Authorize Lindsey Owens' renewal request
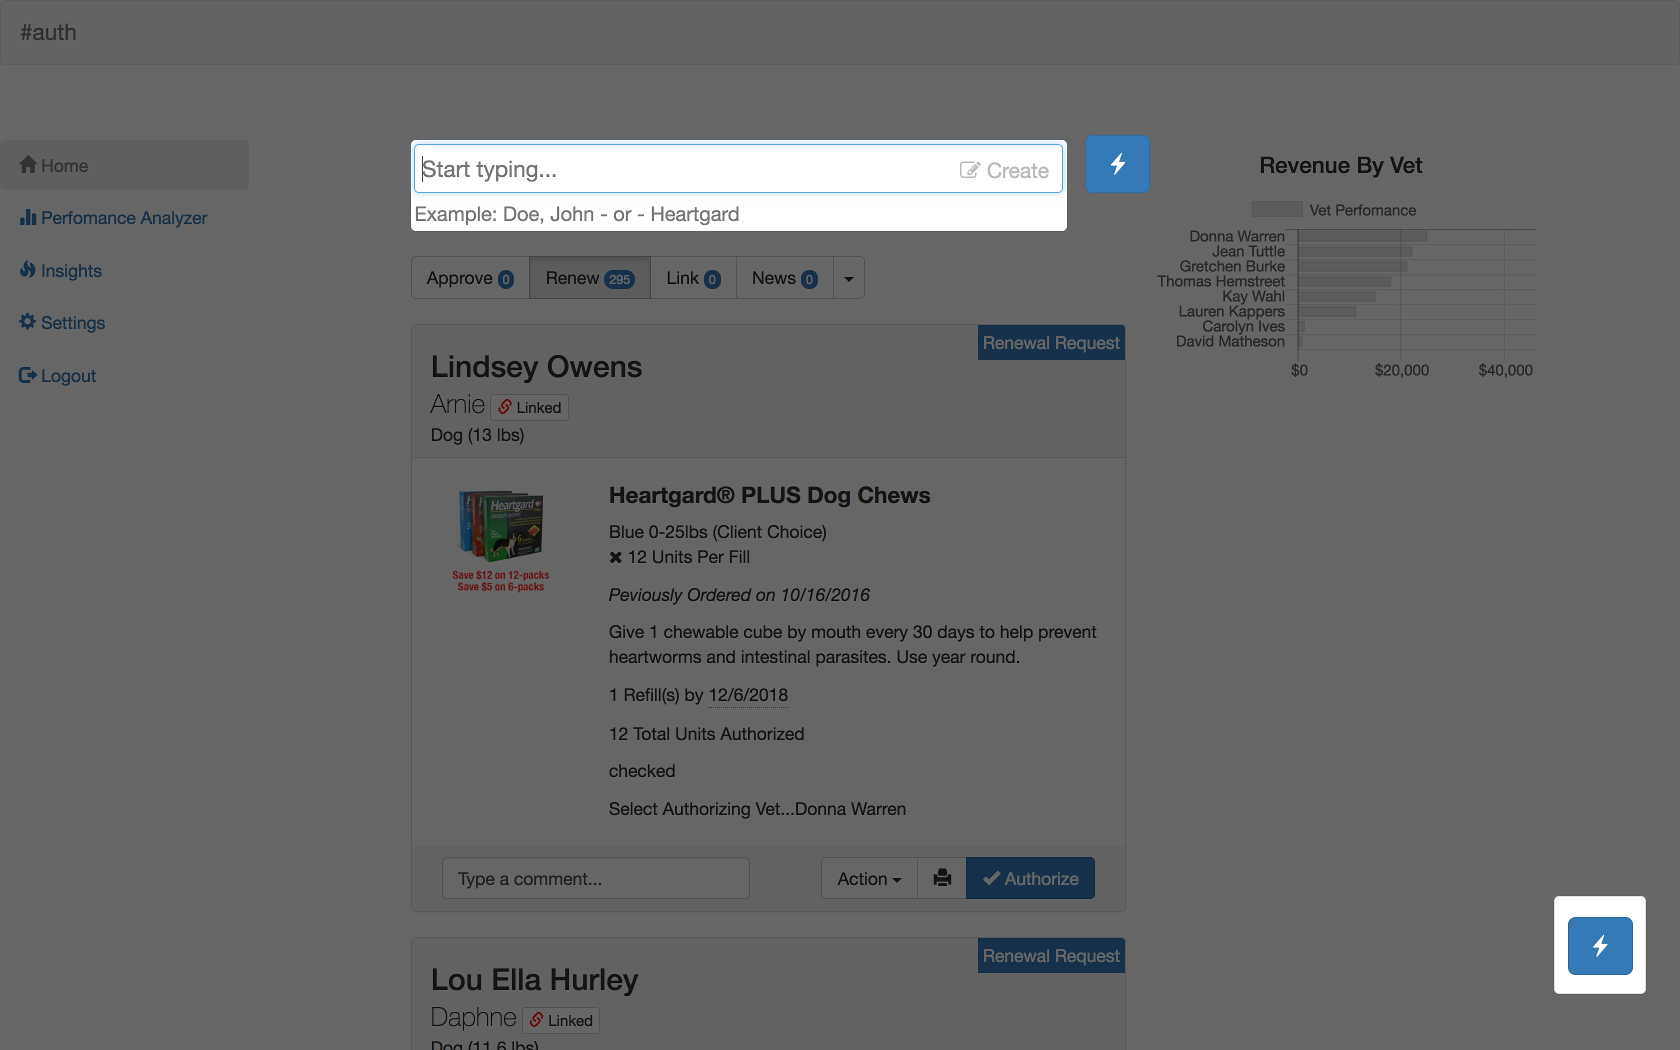This screenshot has height=1050, width=1680. click(1030, 878)
